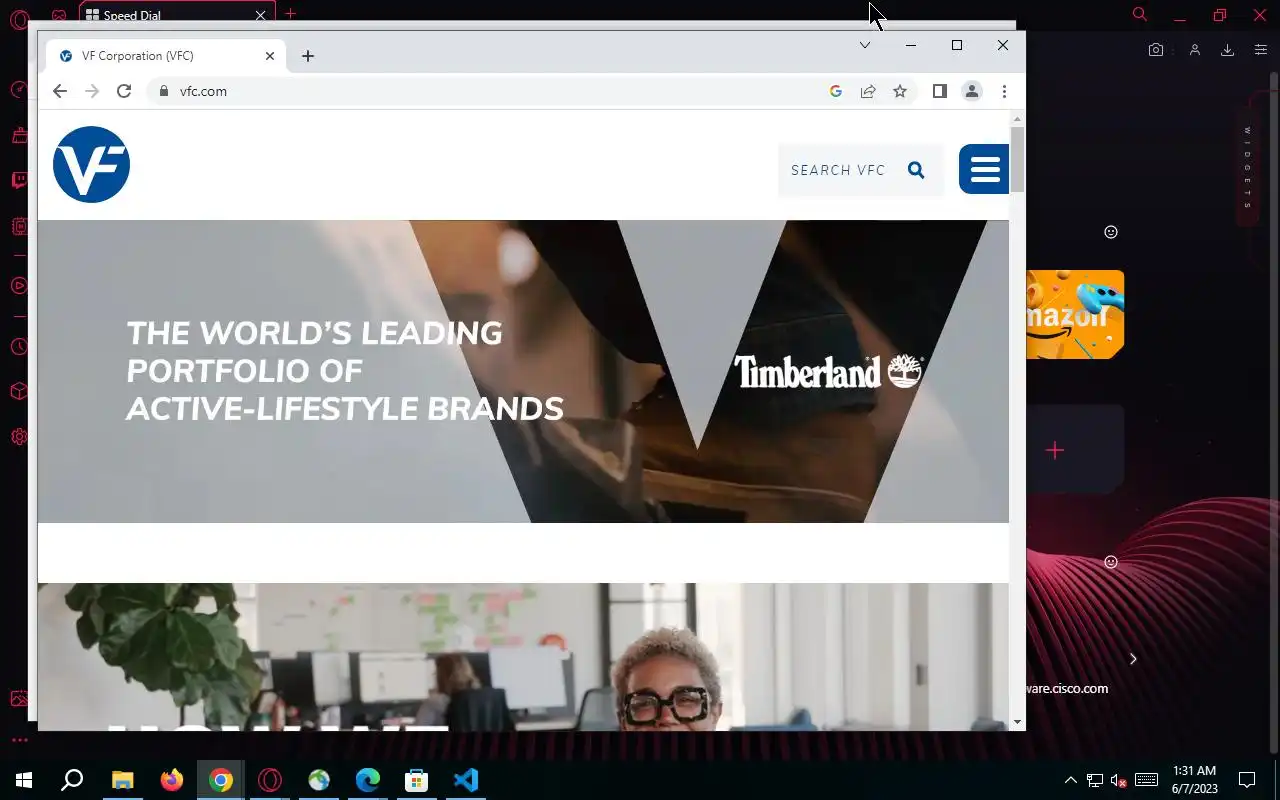Open the cube extensions icon in Opera's sidebar

click(19, 392)
